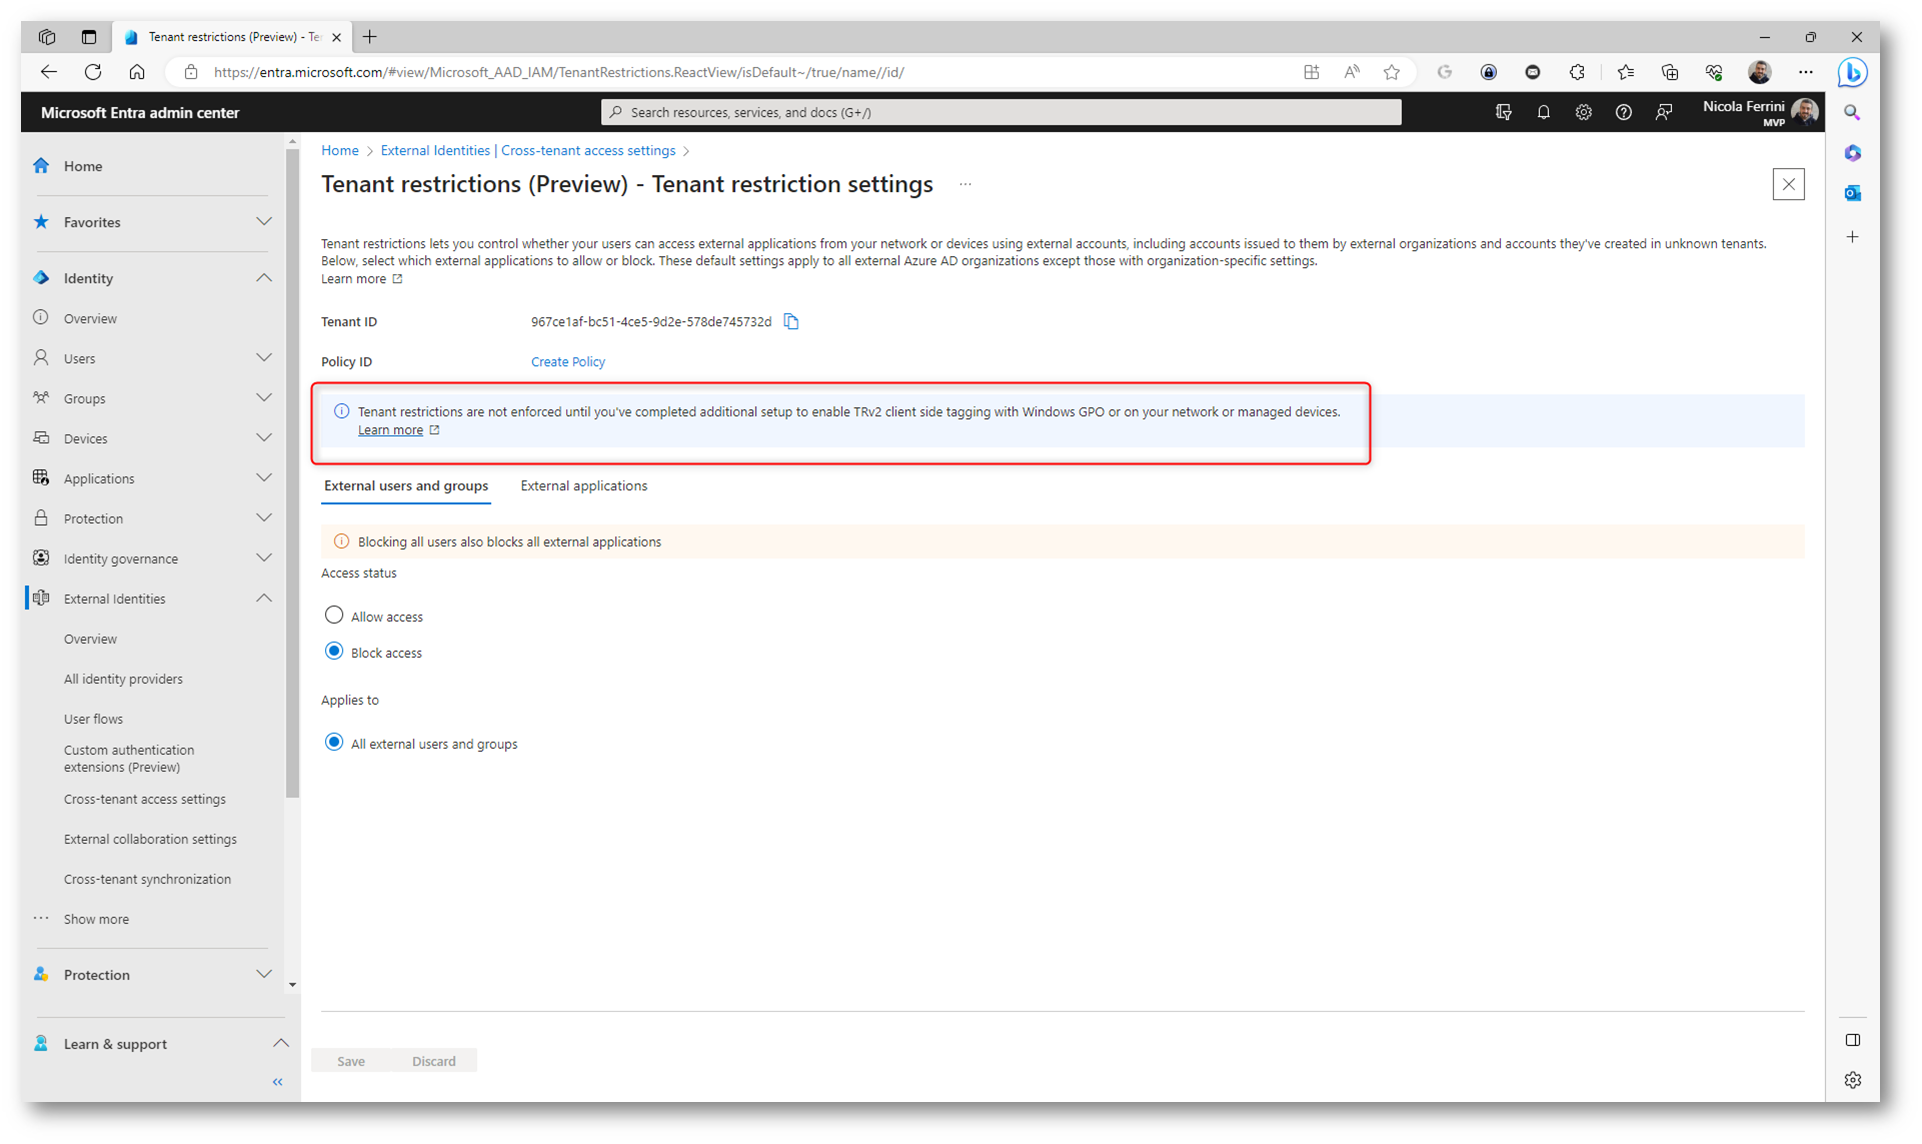Screen dimensions: 1922x1144
Task: Close the Tenant restrictions pane
Action: [1788, 185]
